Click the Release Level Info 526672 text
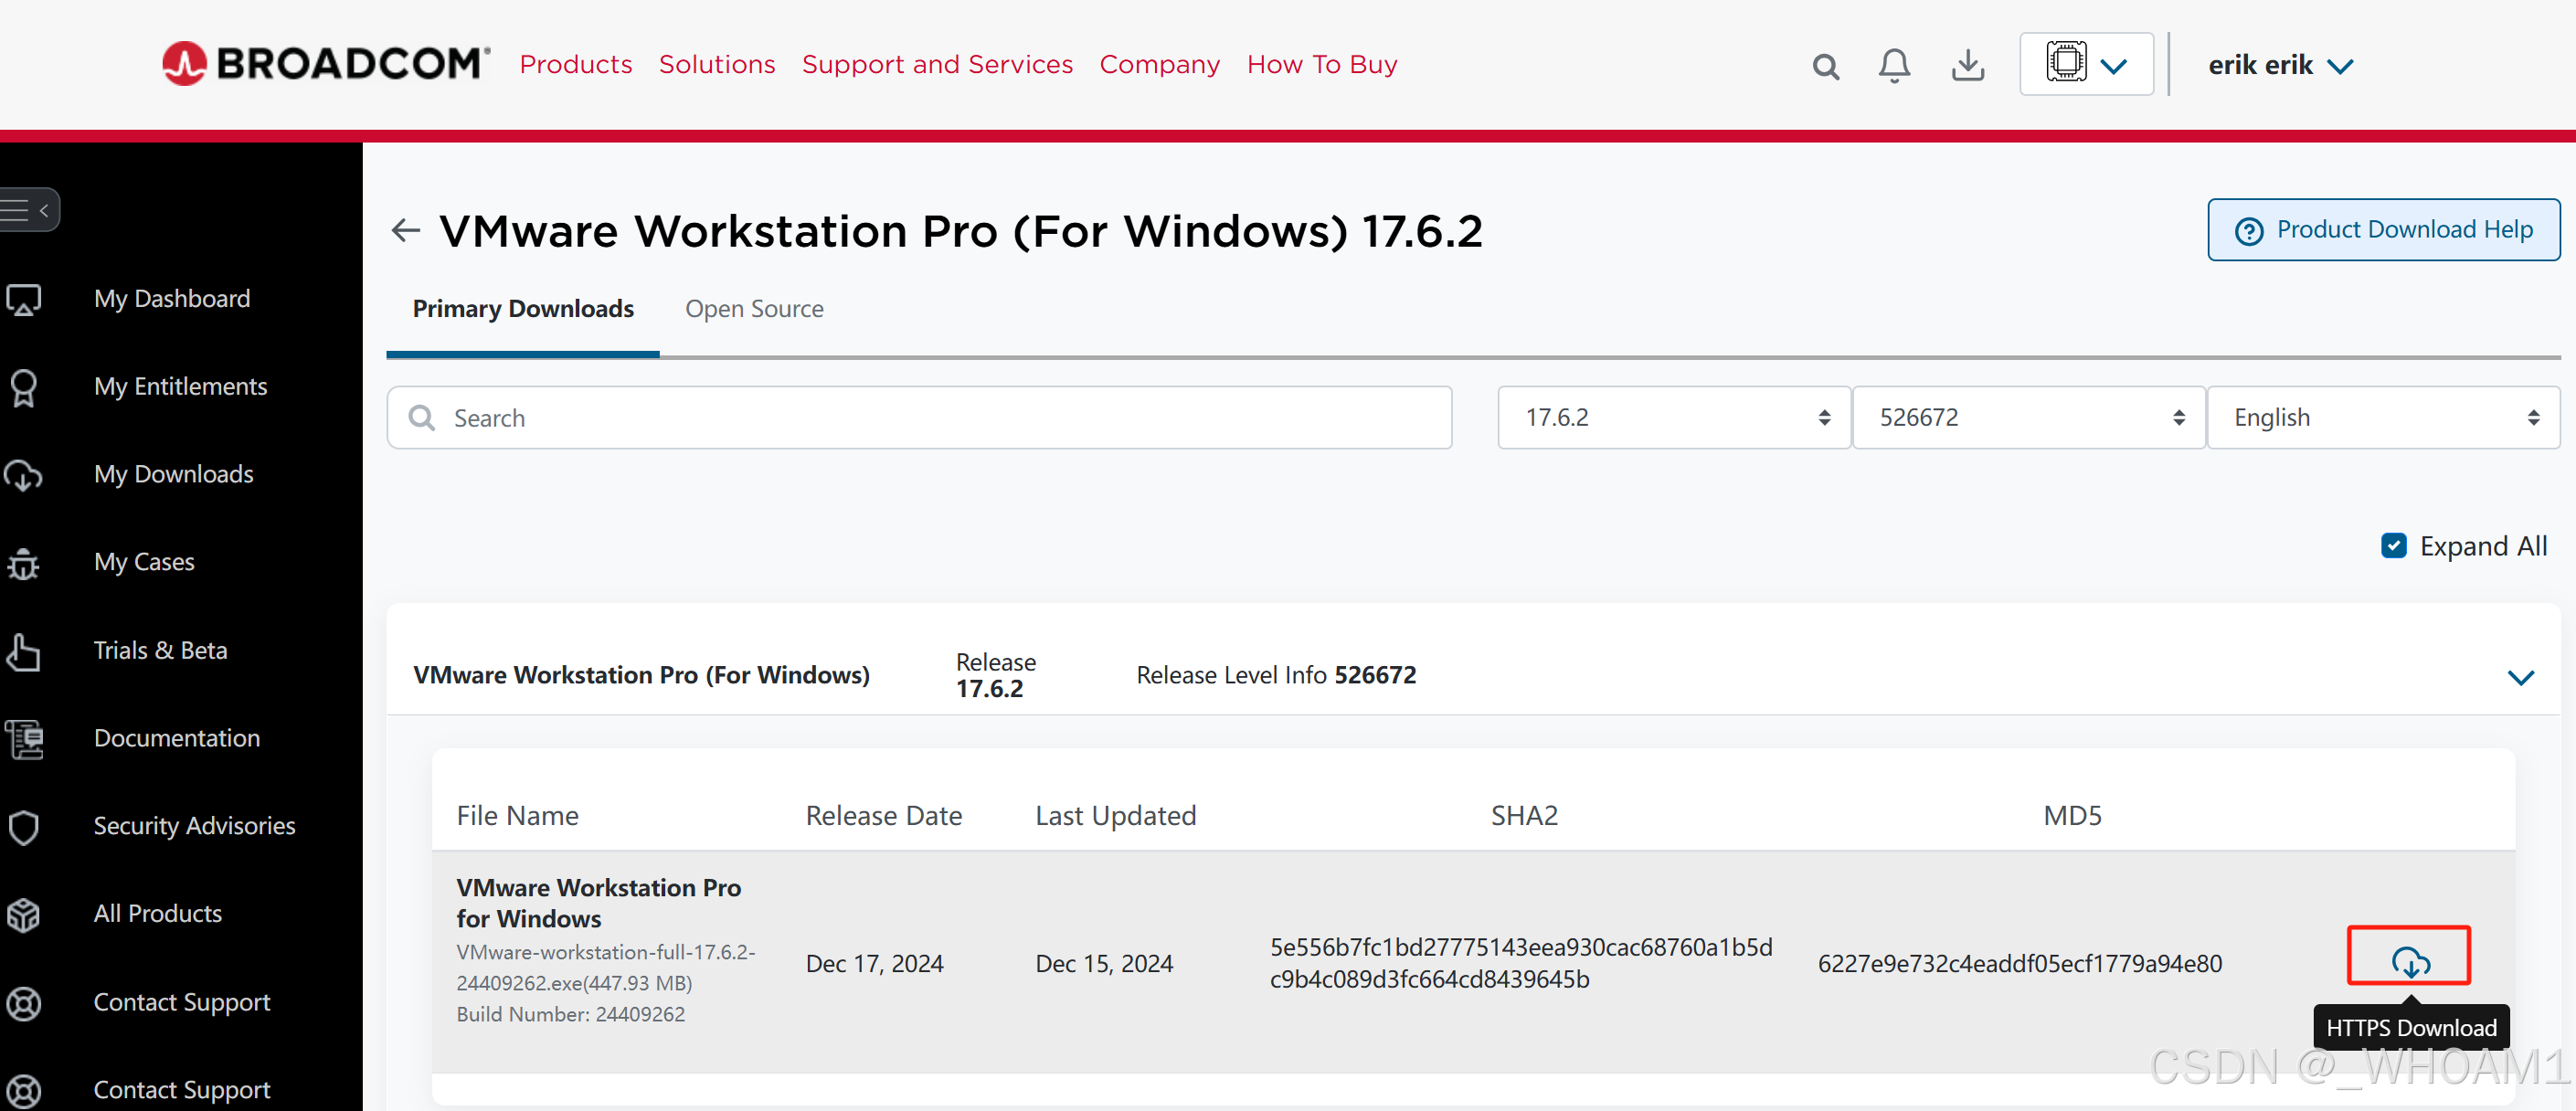The width and height of the screenshot is (2576, 1111). click(x=1276, y=676)
